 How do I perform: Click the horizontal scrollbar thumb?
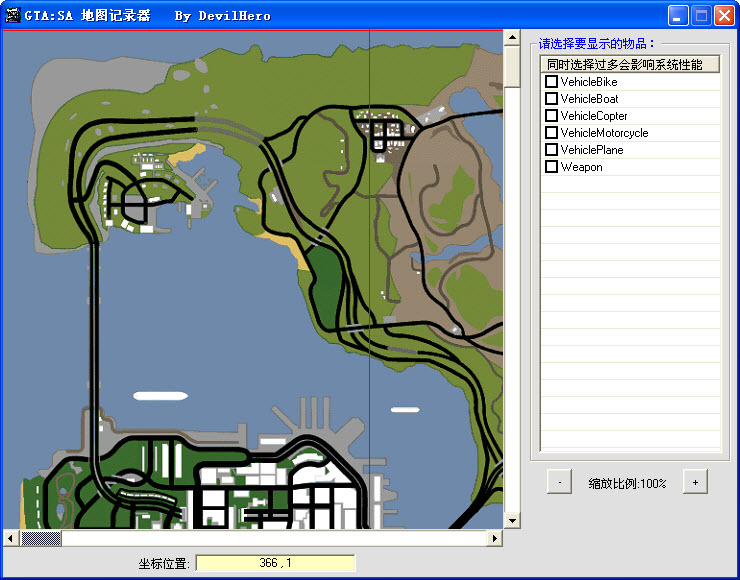tap(41, 538)
